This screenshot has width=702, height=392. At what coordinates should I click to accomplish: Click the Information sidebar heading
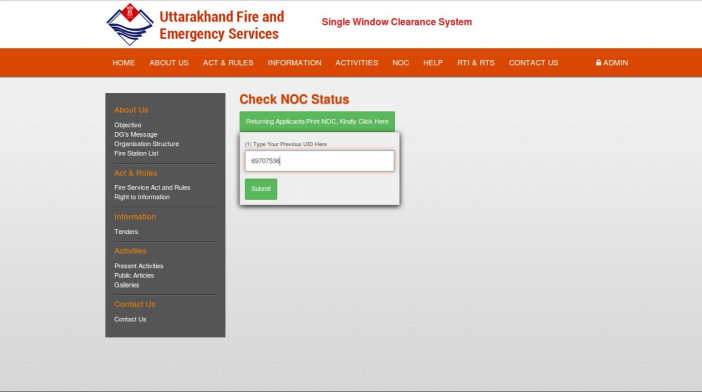135,217
